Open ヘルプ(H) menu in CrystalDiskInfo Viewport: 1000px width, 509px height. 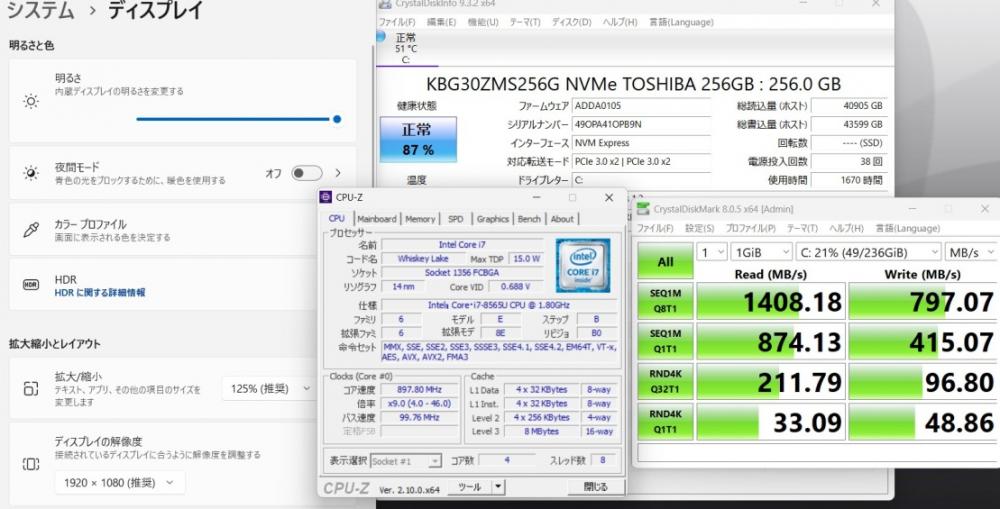619,22
